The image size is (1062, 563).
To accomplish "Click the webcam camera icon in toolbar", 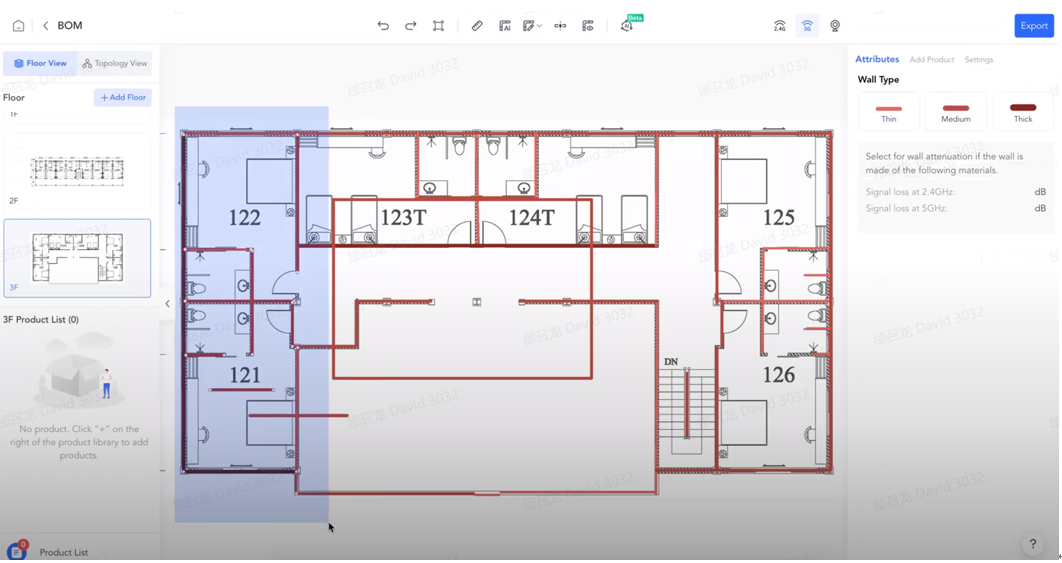I will (x=835, y=26).
